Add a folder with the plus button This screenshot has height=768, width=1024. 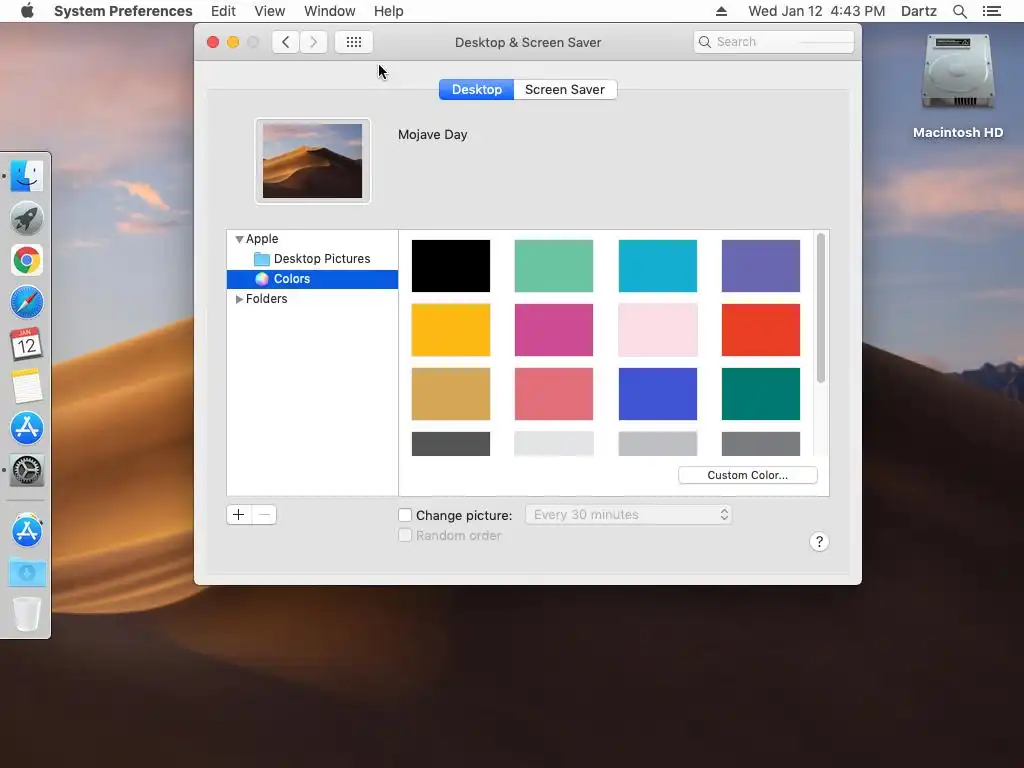239,515
